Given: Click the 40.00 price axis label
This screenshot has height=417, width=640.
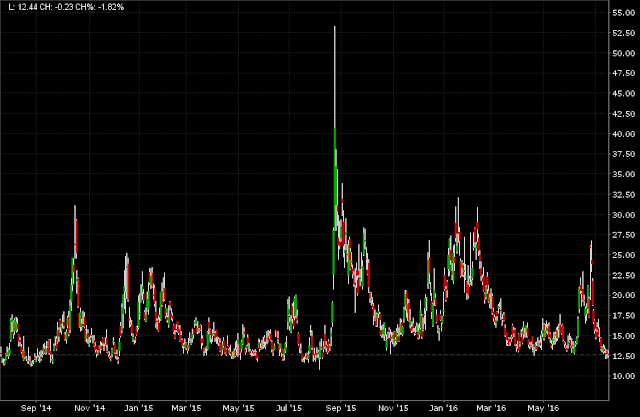Looking at the screenshot, I should [624, 134].
